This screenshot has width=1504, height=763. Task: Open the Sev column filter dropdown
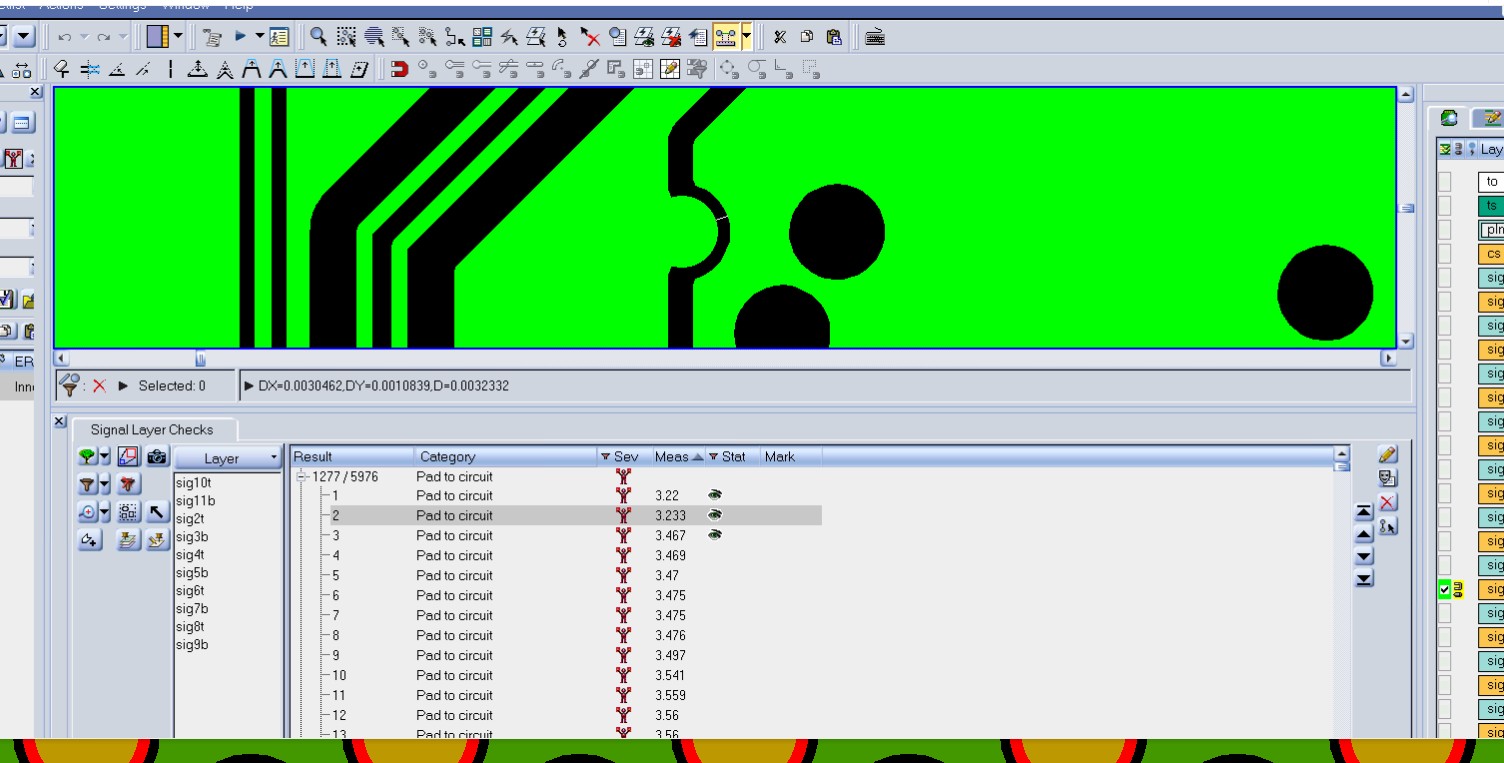(x=606, y=457)
